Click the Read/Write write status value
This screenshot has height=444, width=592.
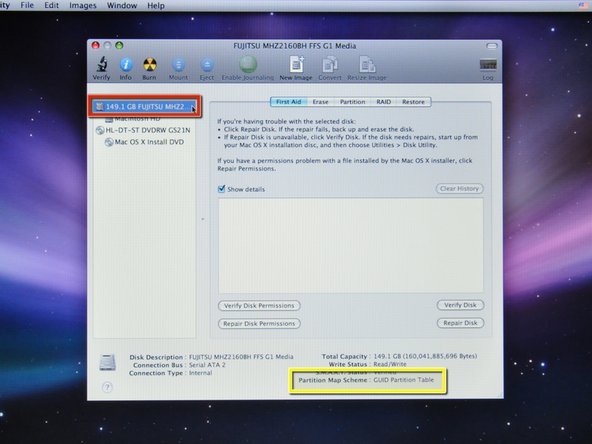(x=390, y=364)
